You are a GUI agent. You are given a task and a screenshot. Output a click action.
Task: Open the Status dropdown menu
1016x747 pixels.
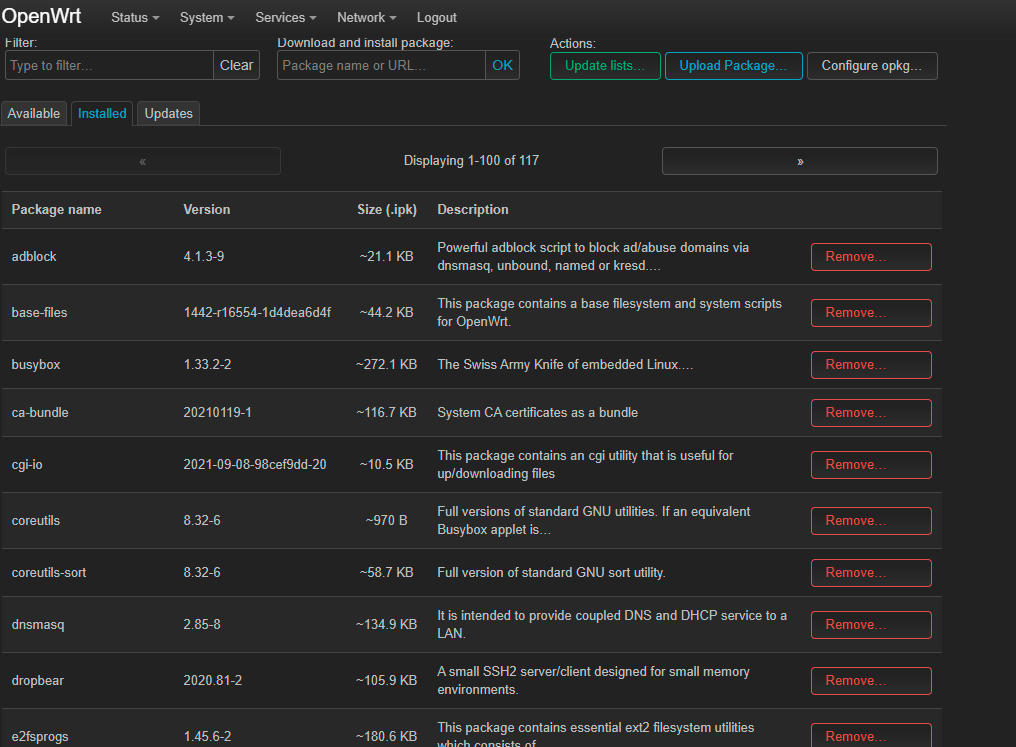[x=135, y=17]
